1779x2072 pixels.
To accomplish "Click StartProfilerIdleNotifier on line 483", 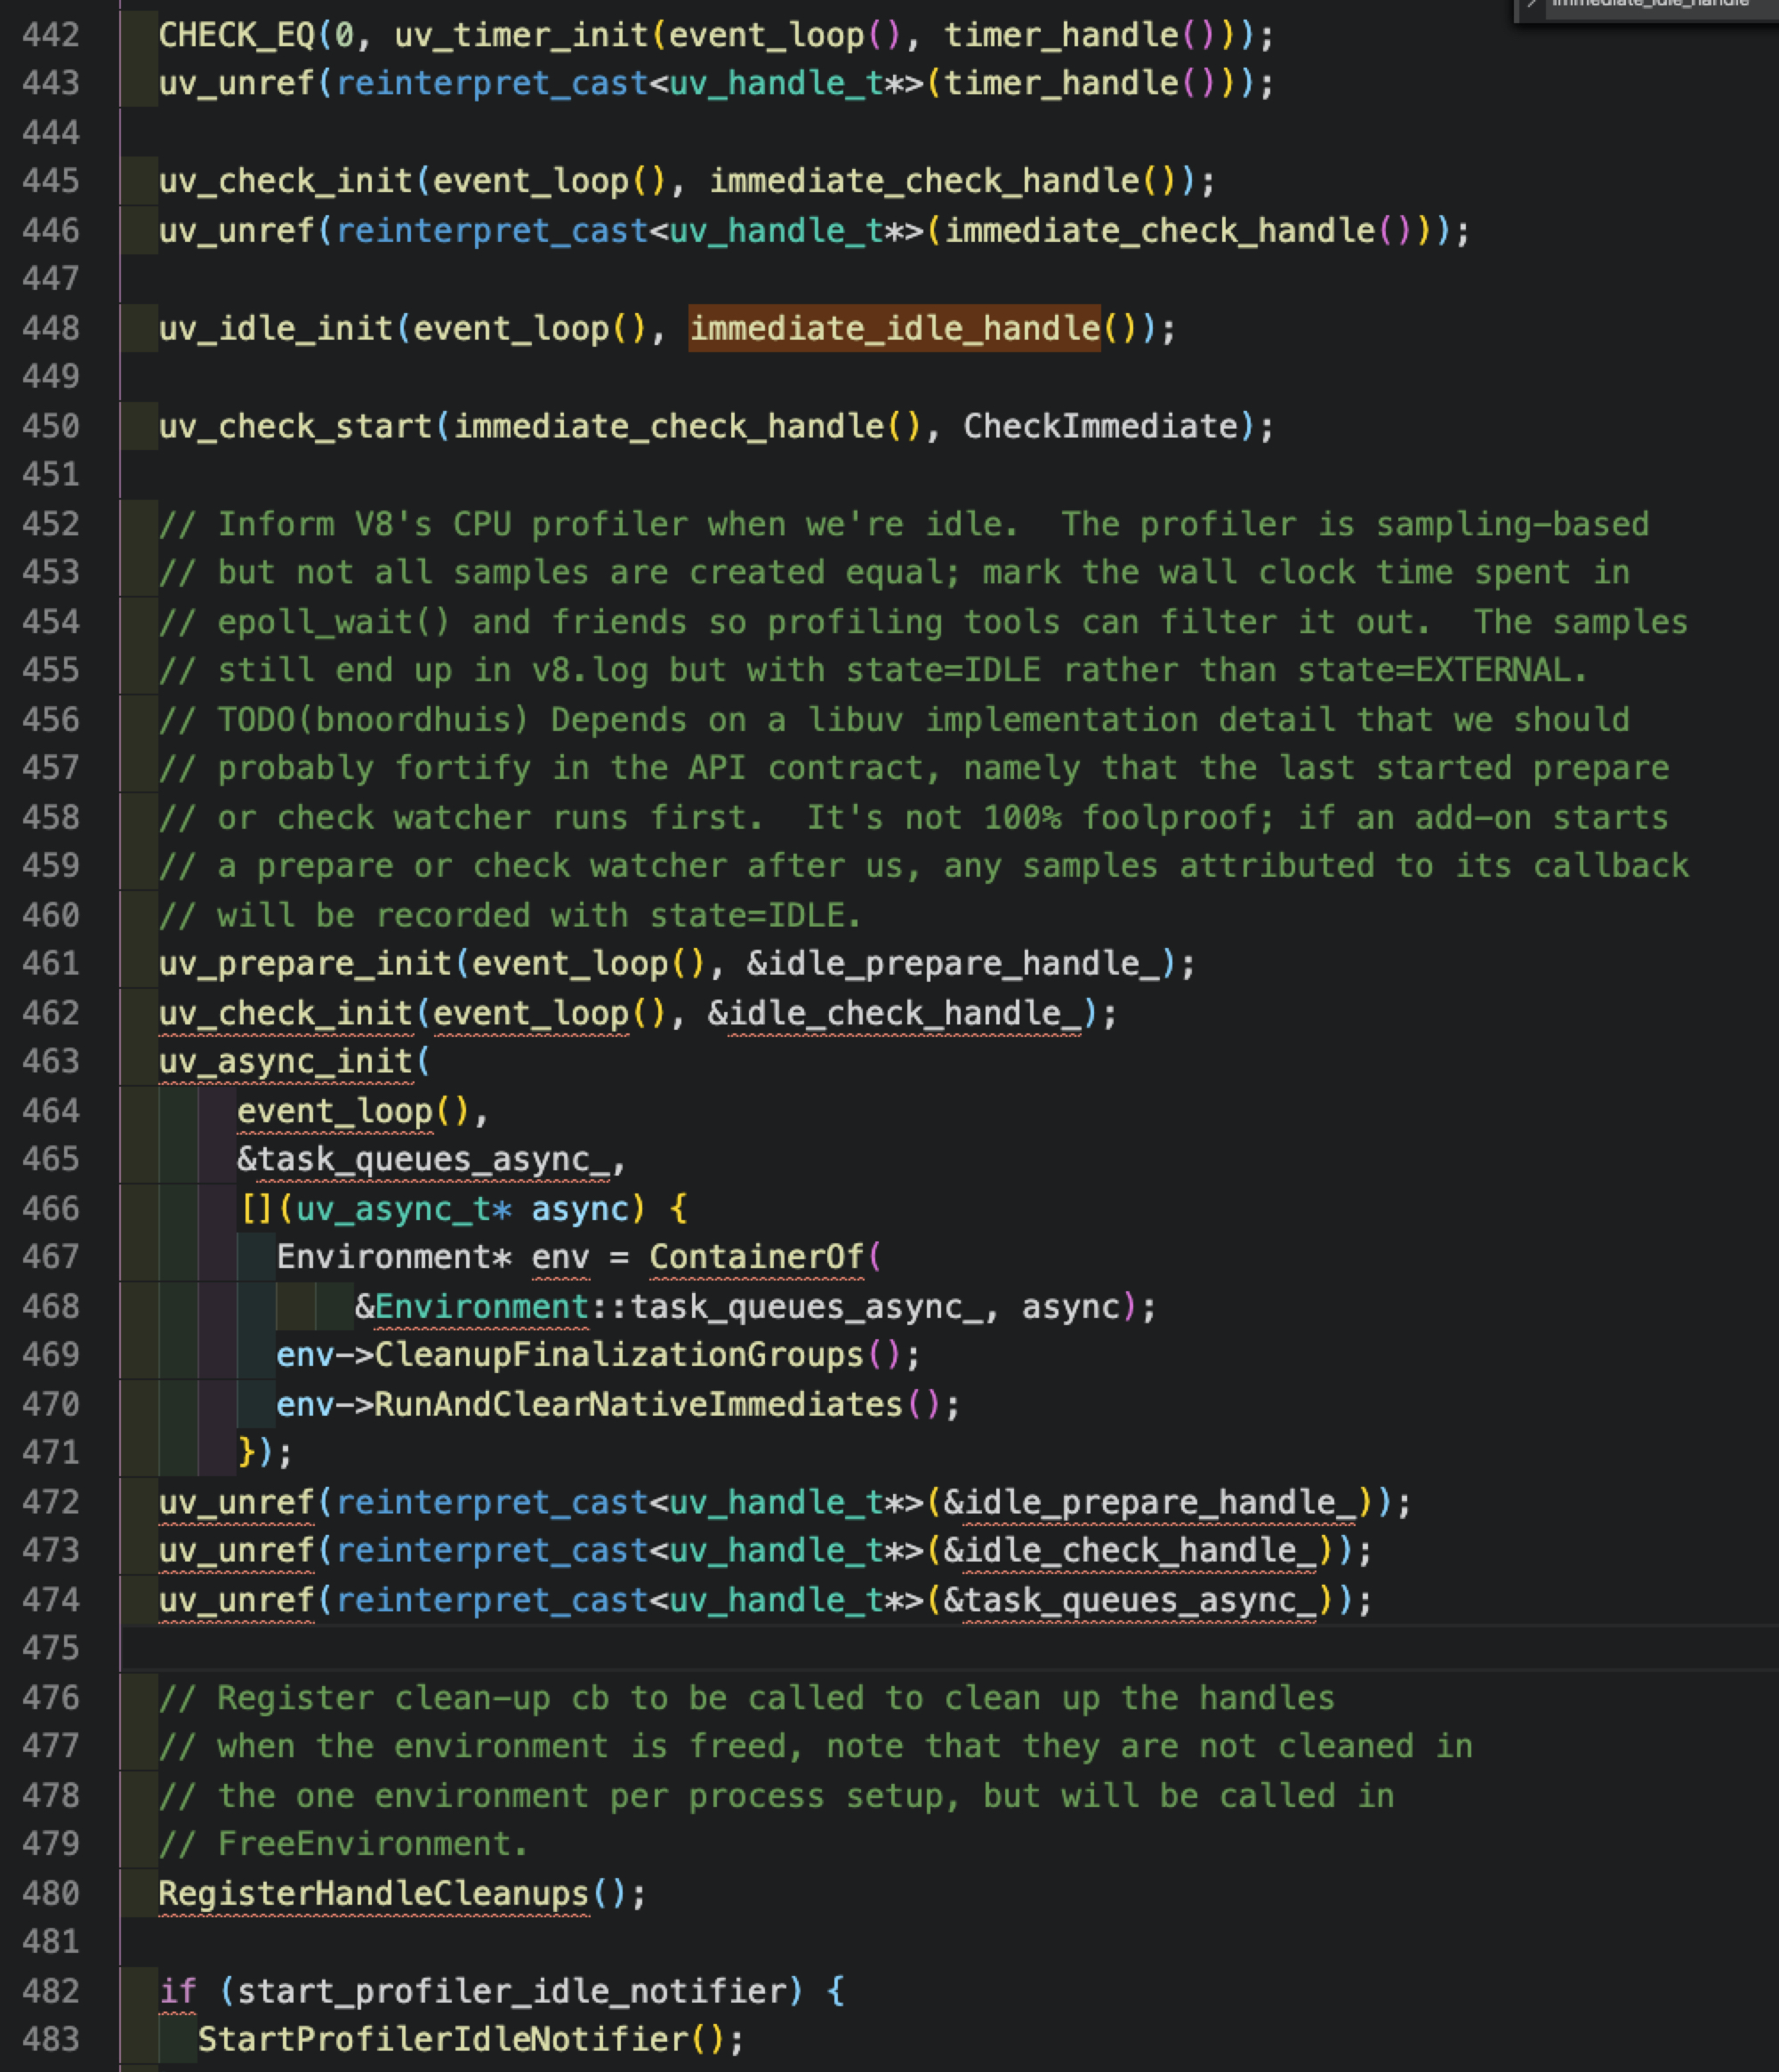I will pyautogui.click(x=443, y=2039).
